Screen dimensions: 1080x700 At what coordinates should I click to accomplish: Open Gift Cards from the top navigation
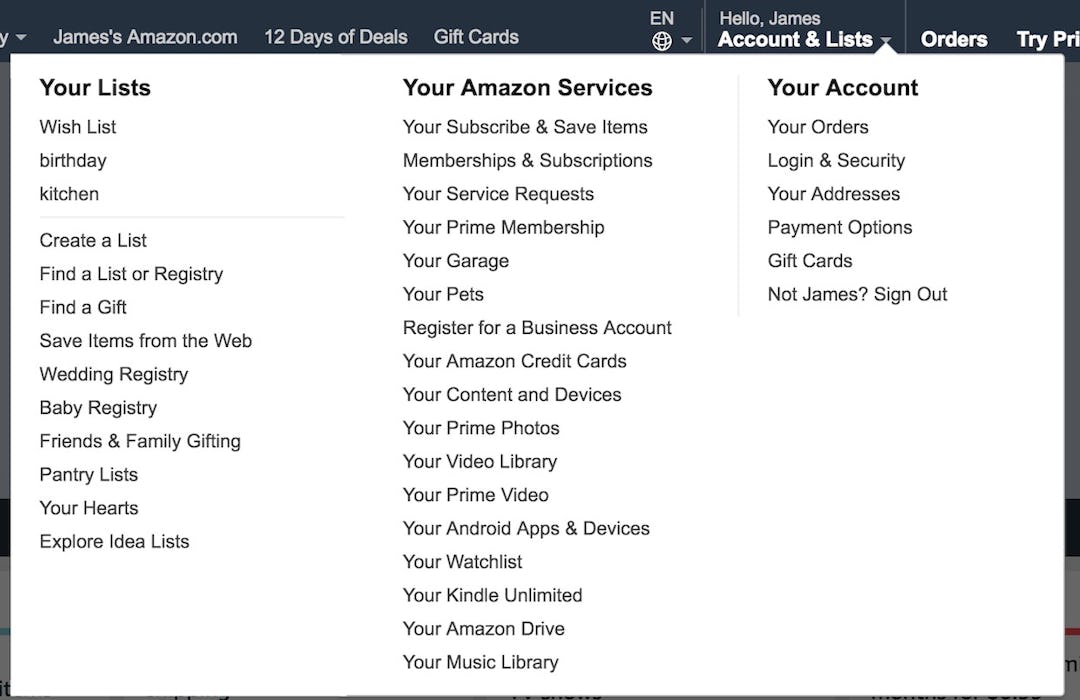tap(476, 37)
